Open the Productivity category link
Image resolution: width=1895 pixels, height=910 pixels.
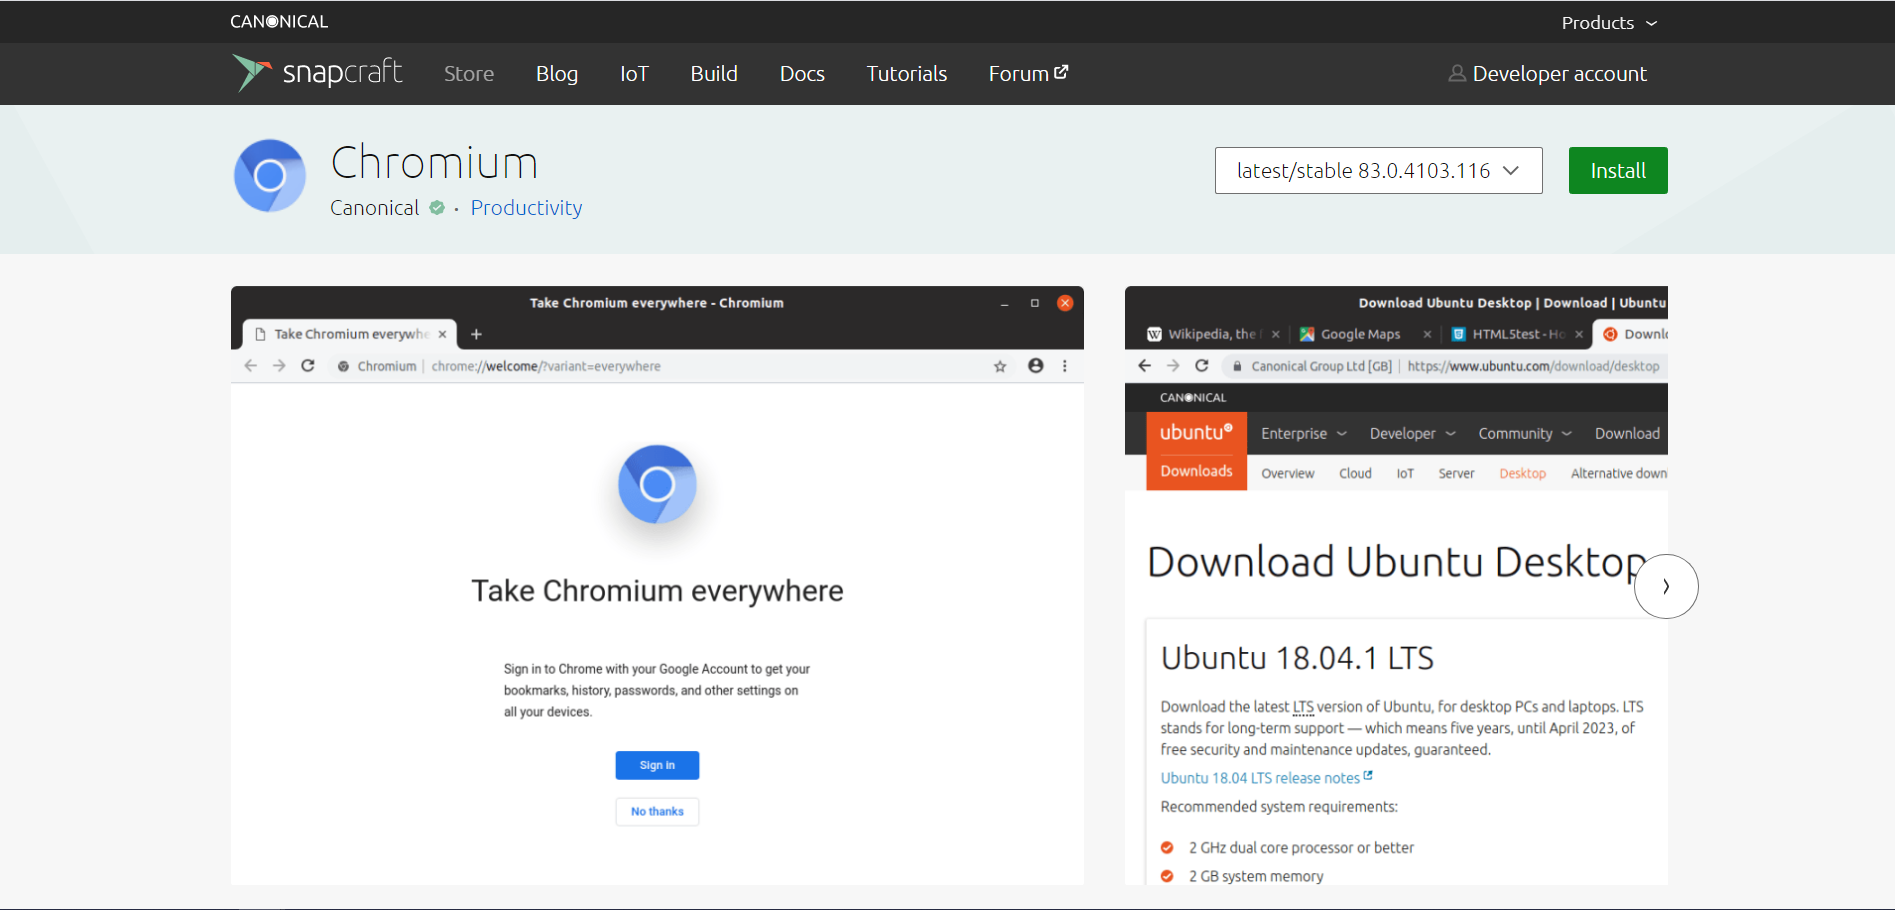coord(526,208)
